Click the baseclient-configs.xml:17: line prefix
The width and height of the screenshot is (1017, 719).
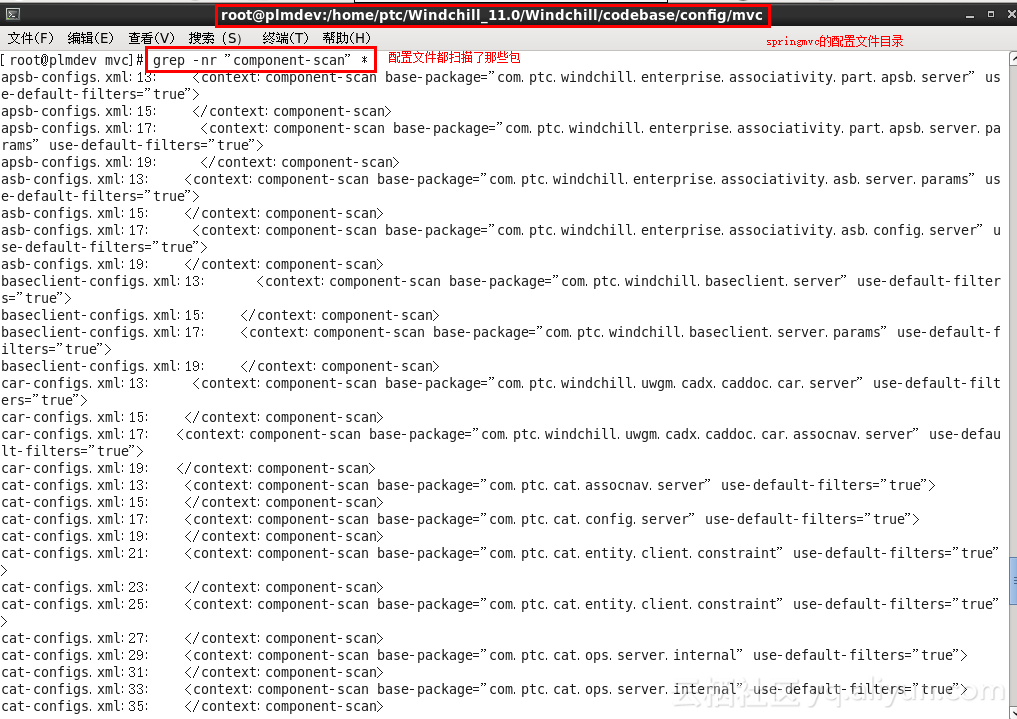(x=102, y=332)
